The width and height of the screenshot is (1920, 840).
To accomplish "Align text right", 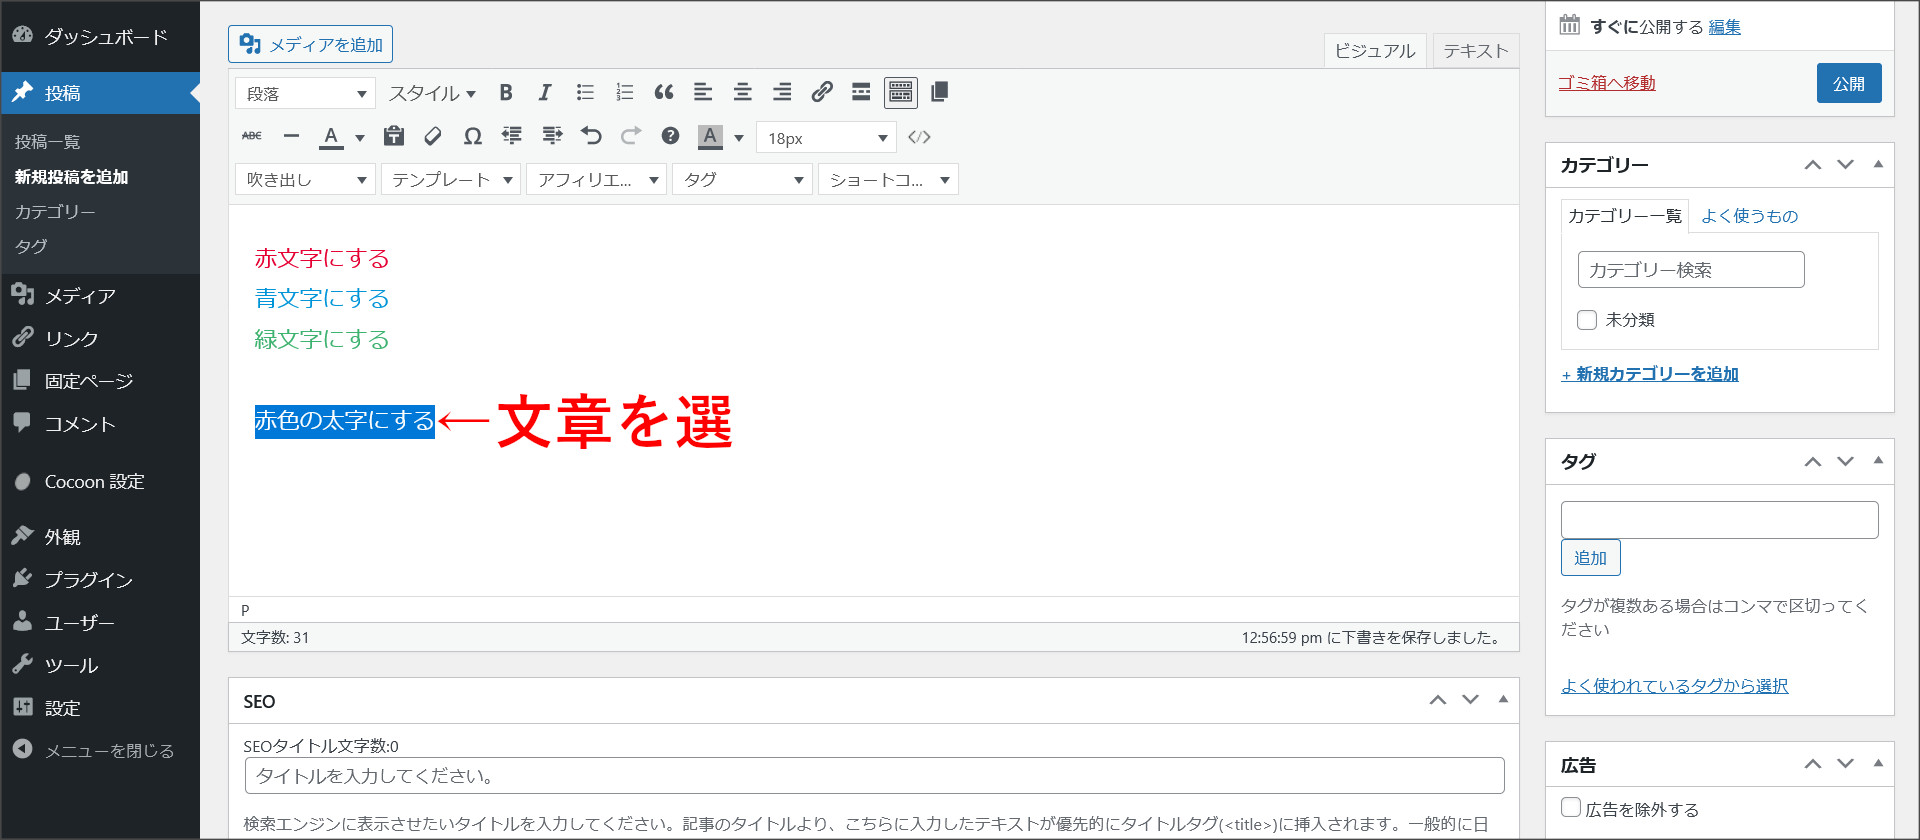I will coord(782,93).
